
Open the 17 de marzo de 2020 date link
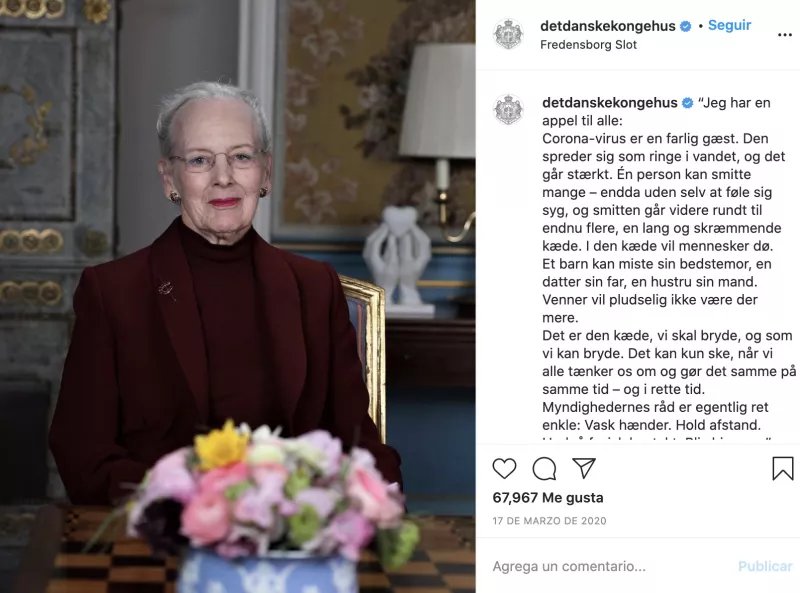pos(549,521)
